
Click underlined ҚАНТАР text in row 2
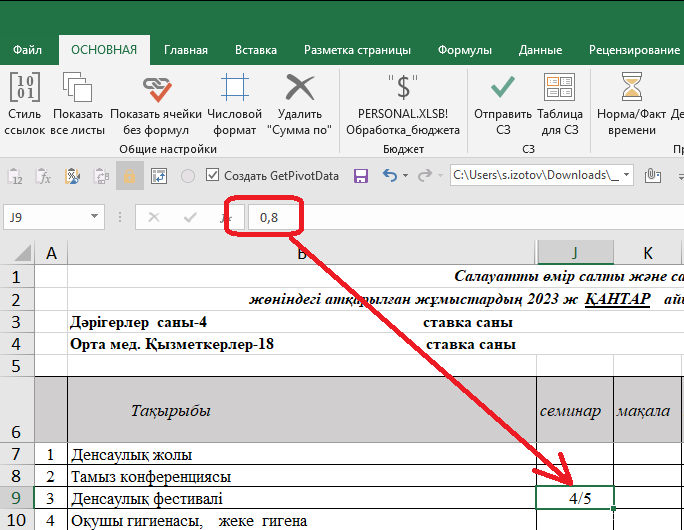(617, 299)
